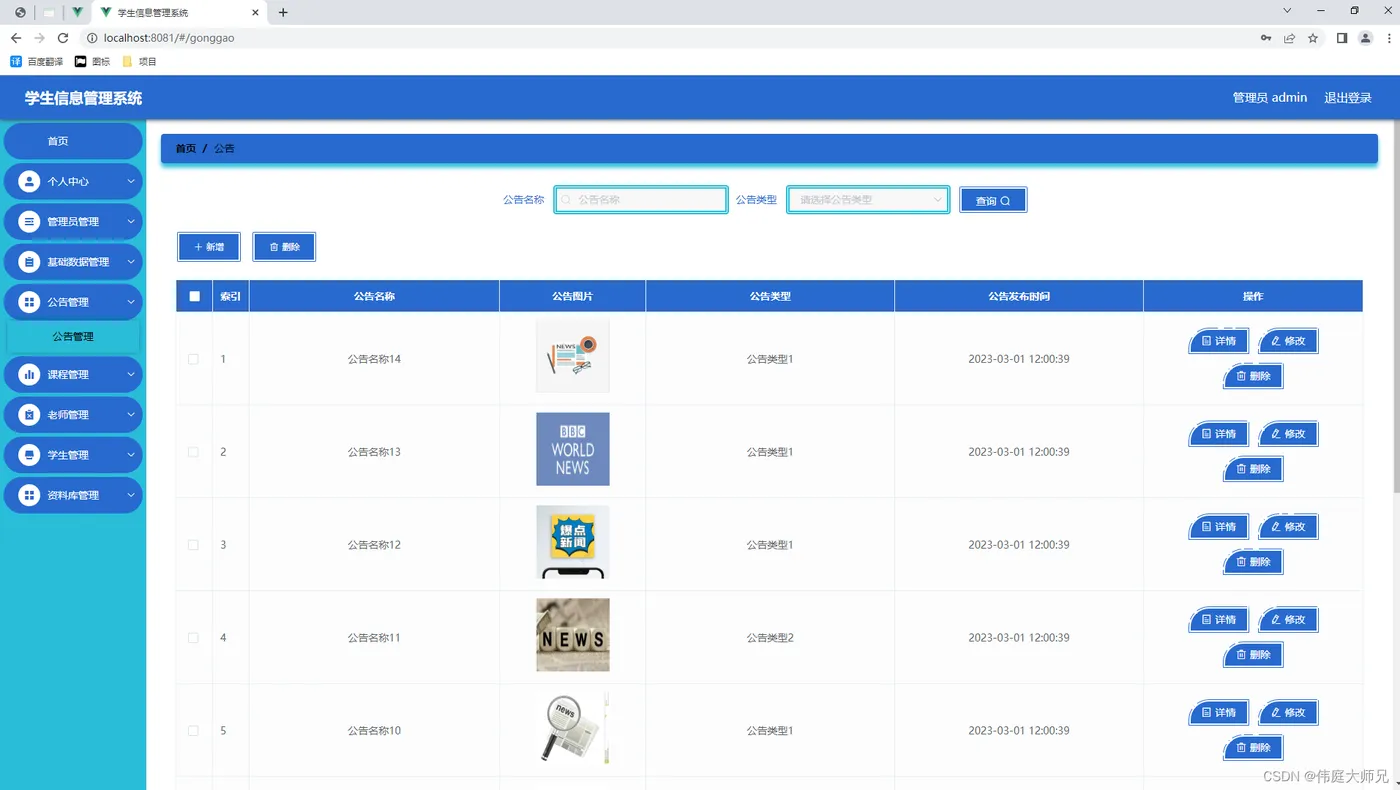Click 修改 for 公告名称13
This screenshot has height=790, width=1400.
(1288, 434)
